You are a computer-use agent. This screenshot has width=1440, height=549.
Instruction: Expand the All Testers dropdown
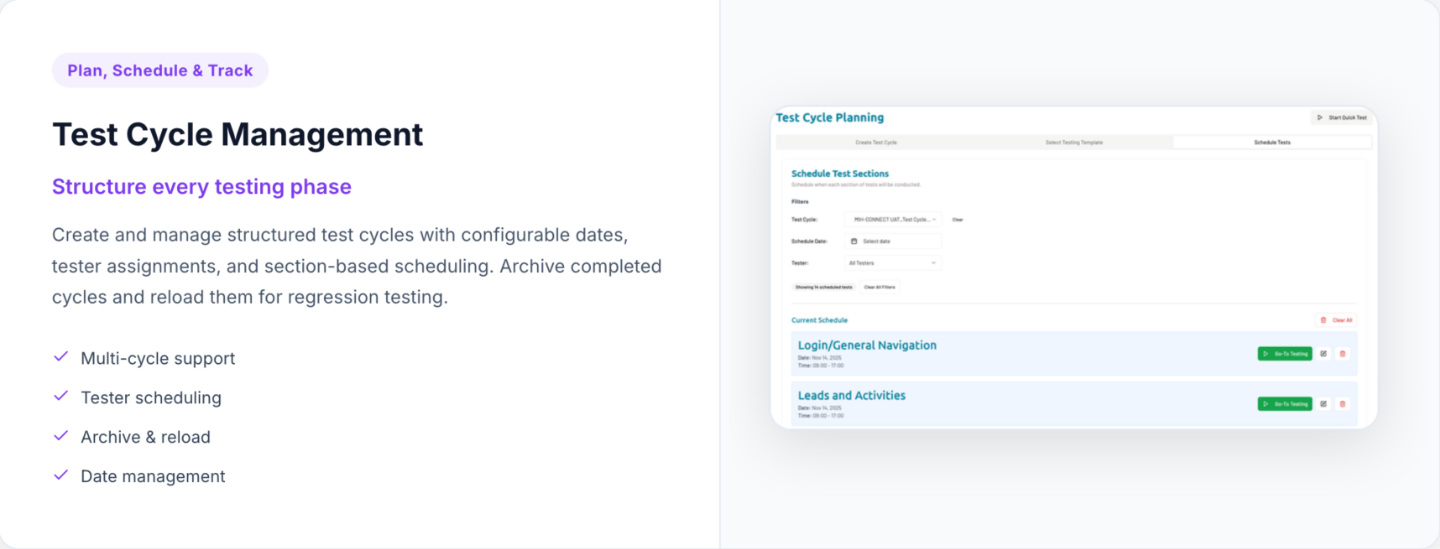coord(892,263)
